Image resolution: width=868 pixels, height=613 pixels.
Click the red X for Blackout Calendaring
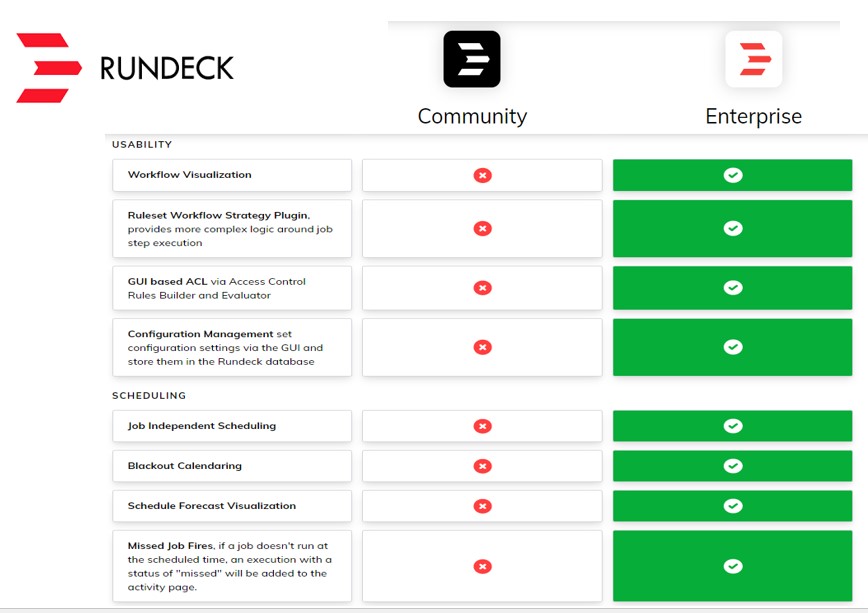[x=482, y=466]
